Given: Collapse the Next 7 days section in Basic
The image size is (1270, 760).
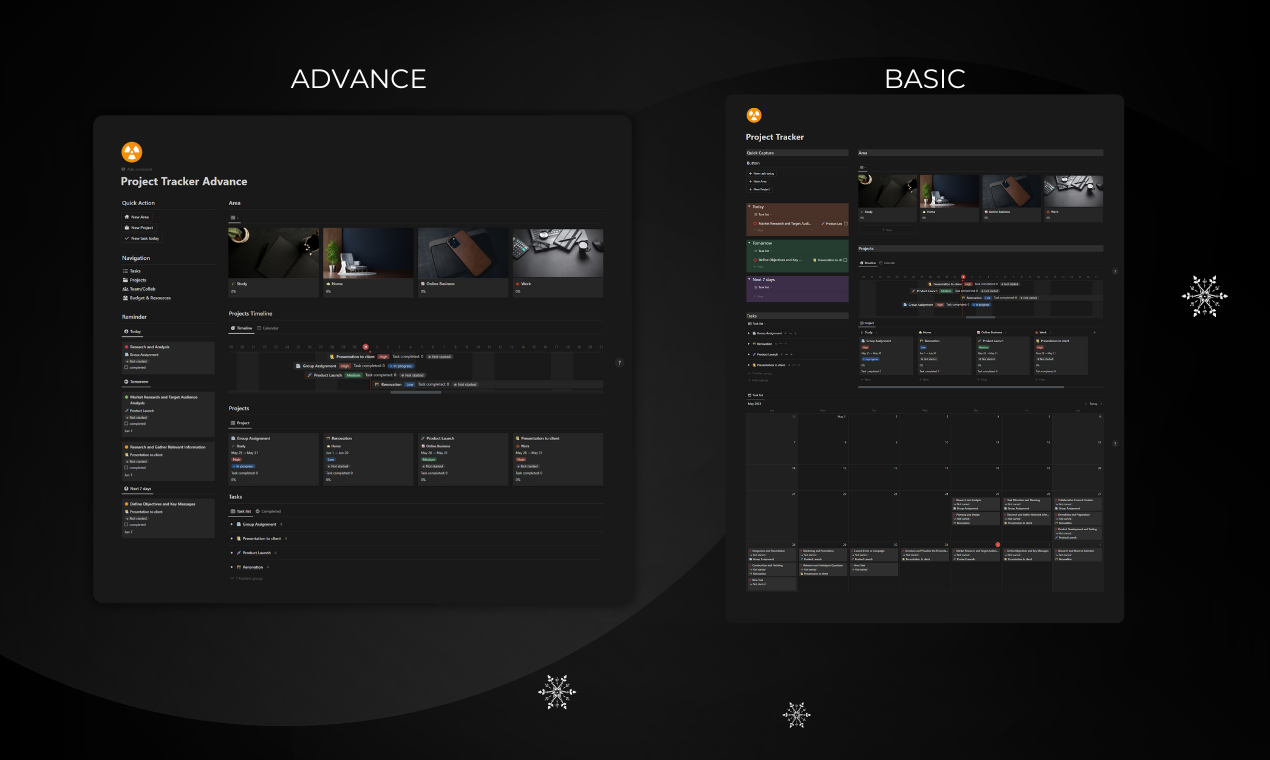Looking at the screenshot, I should point(749,280).
